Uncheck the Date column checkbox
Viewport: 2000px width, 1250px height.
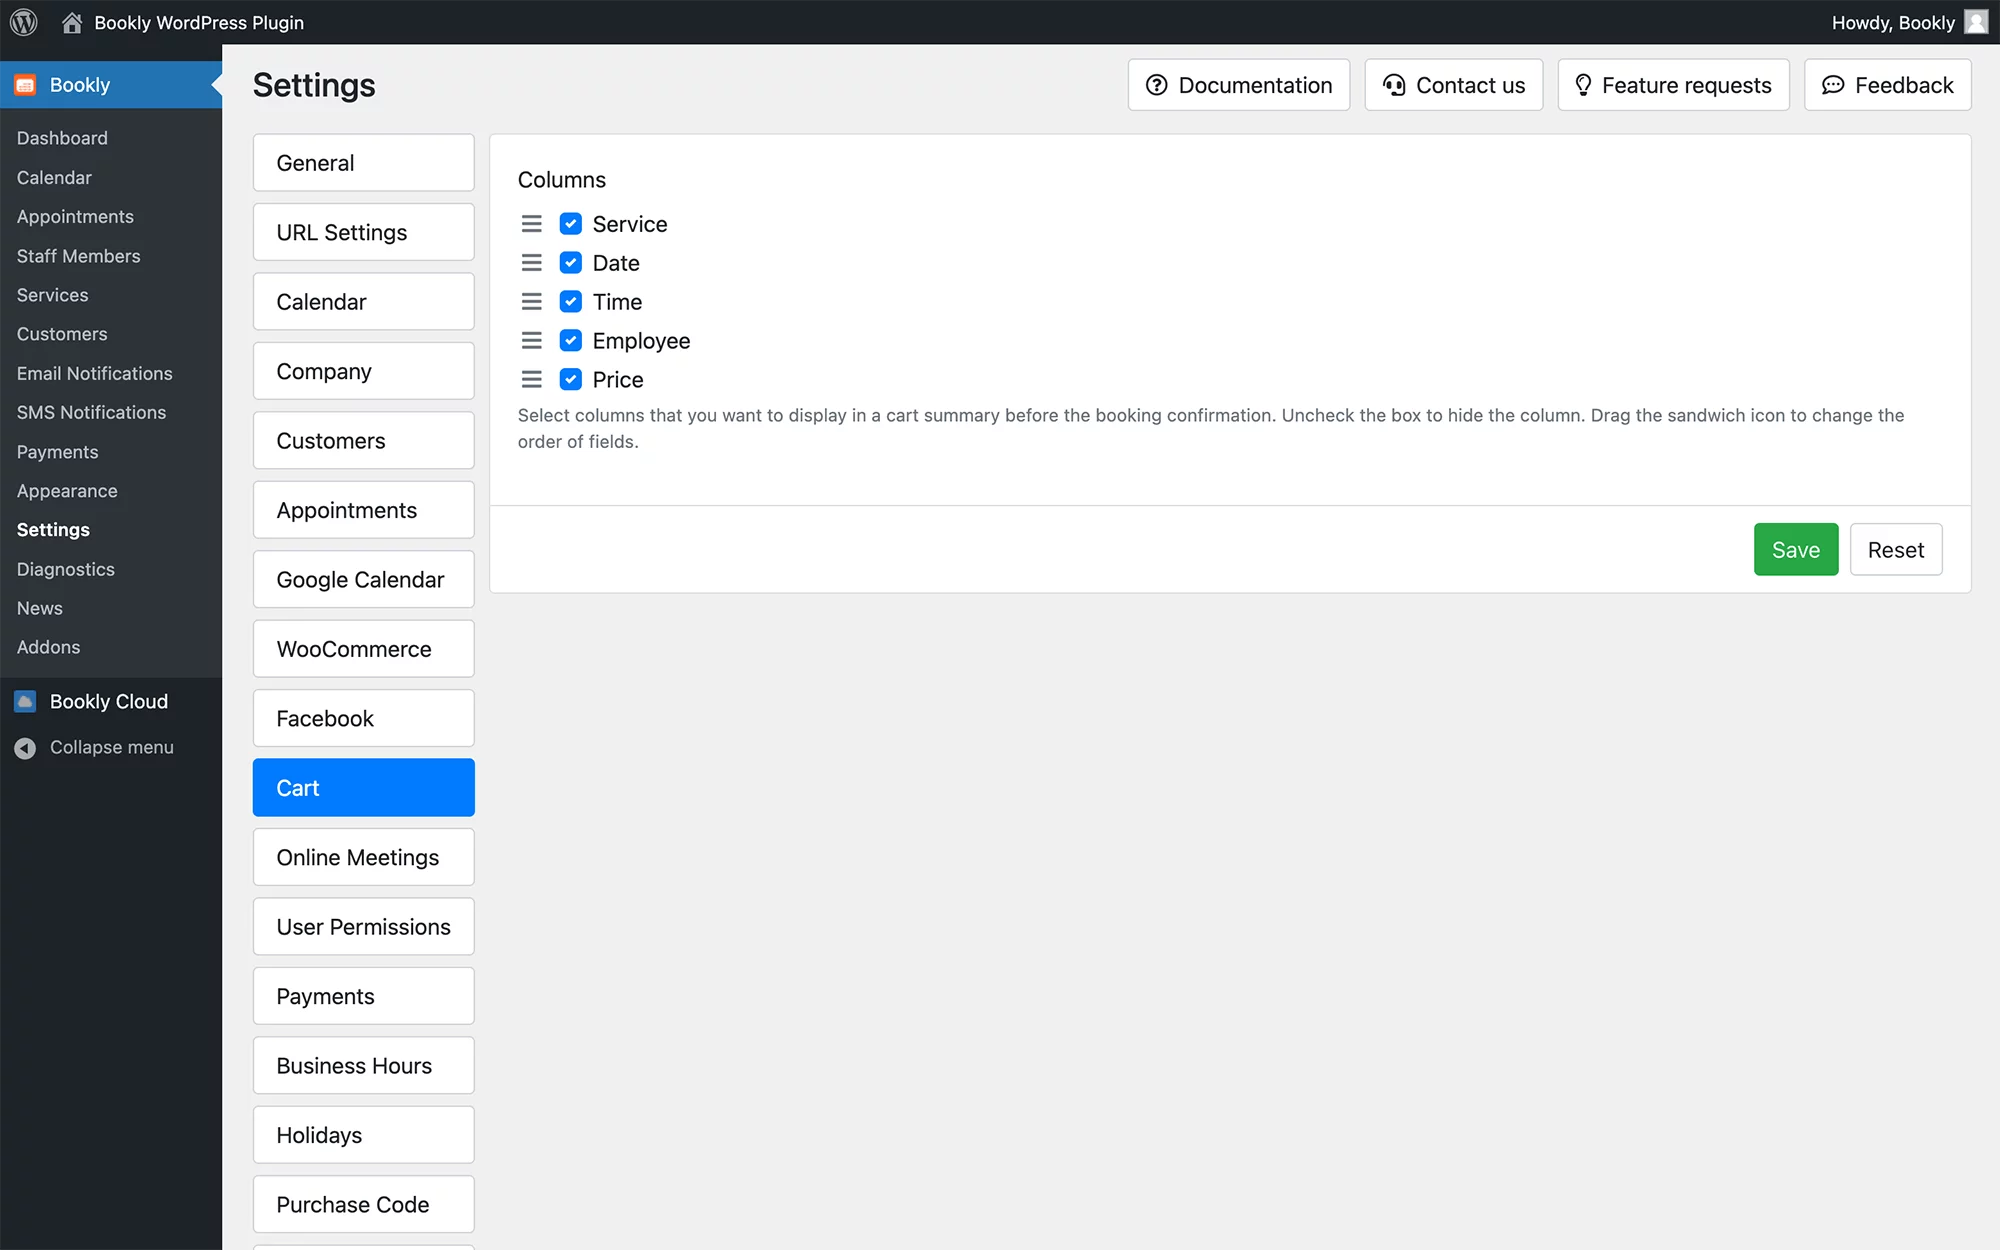click(571, 263)
